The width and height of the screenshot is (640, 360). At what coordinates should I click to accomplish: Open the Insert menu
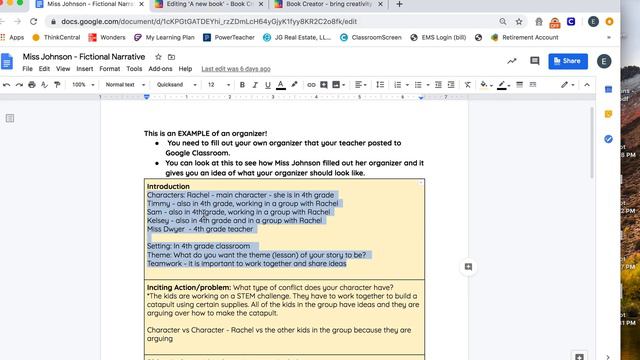(x=84, y=69)
